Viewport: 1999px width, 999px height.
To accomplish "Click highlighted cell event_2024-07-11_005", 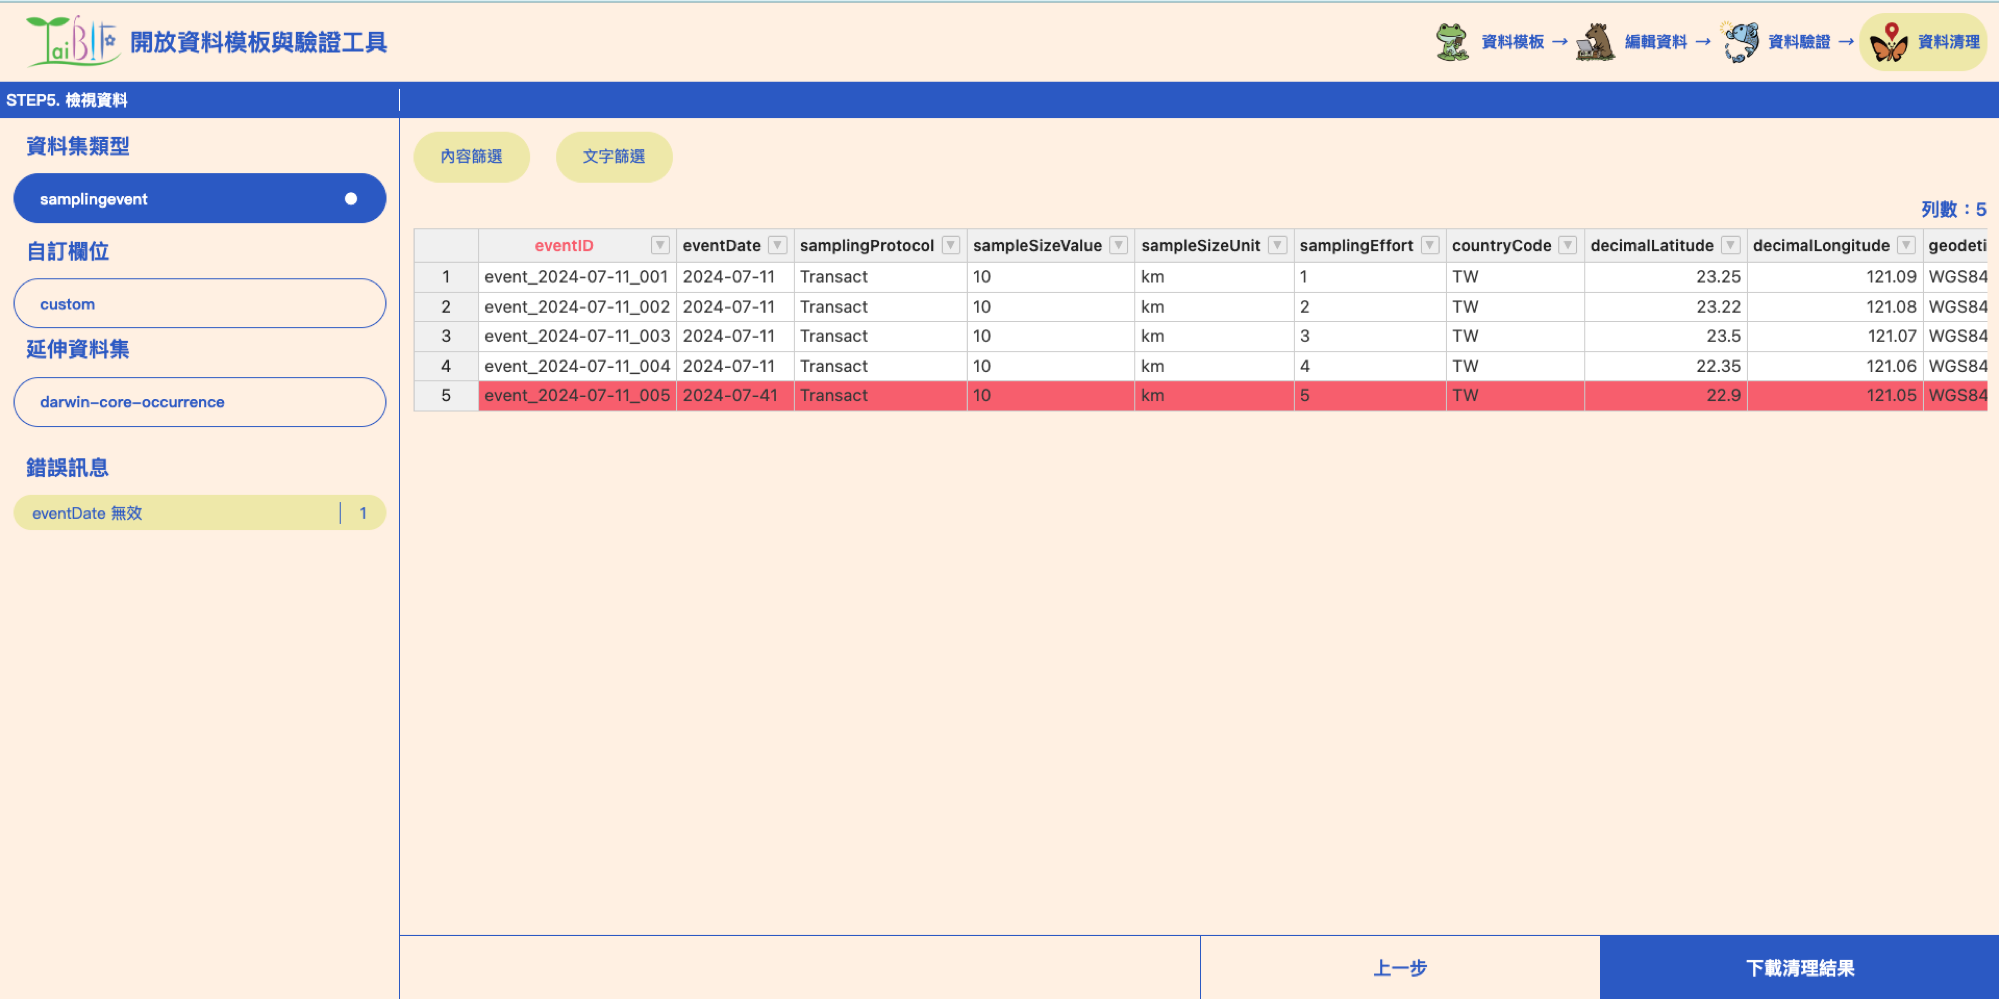I will click(577, 396).
